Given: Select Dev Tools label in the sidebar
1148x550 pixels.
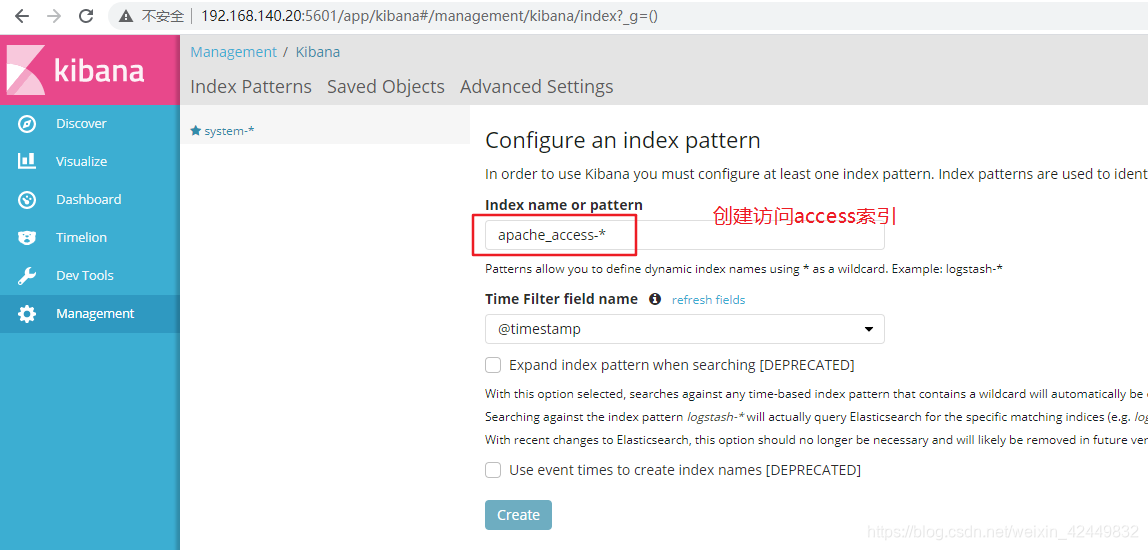Looking at the screenshot, I should [x=85, y=275].
